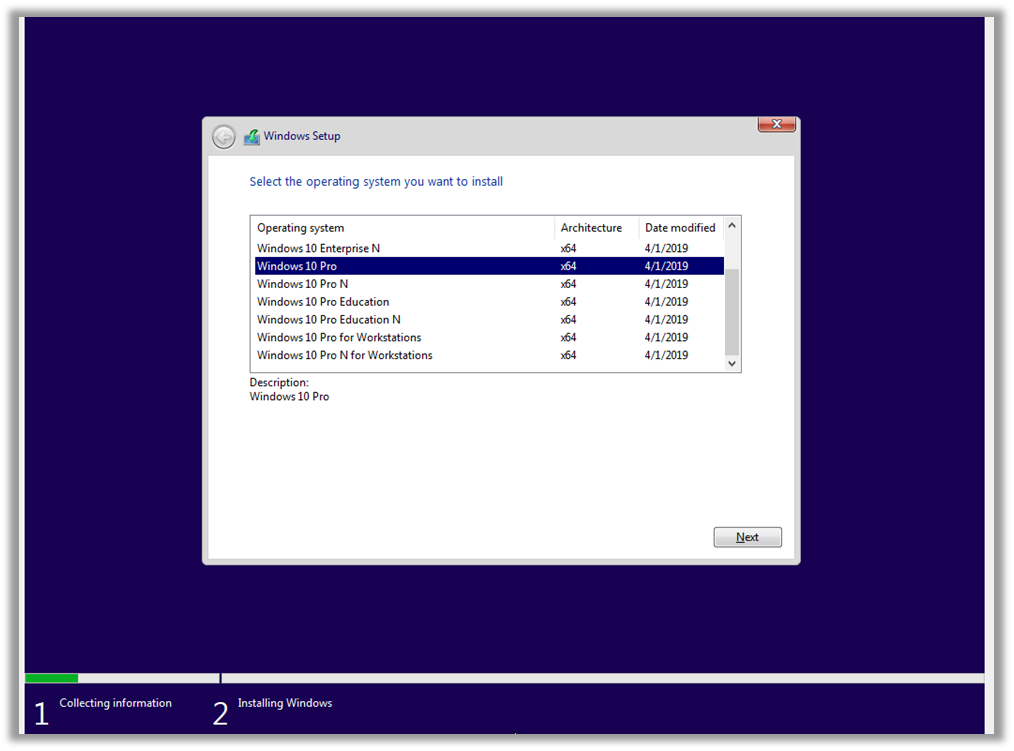The image size is (1014, 751).
Task: Click the Date modified column header
Action: [x=681, y=228]
